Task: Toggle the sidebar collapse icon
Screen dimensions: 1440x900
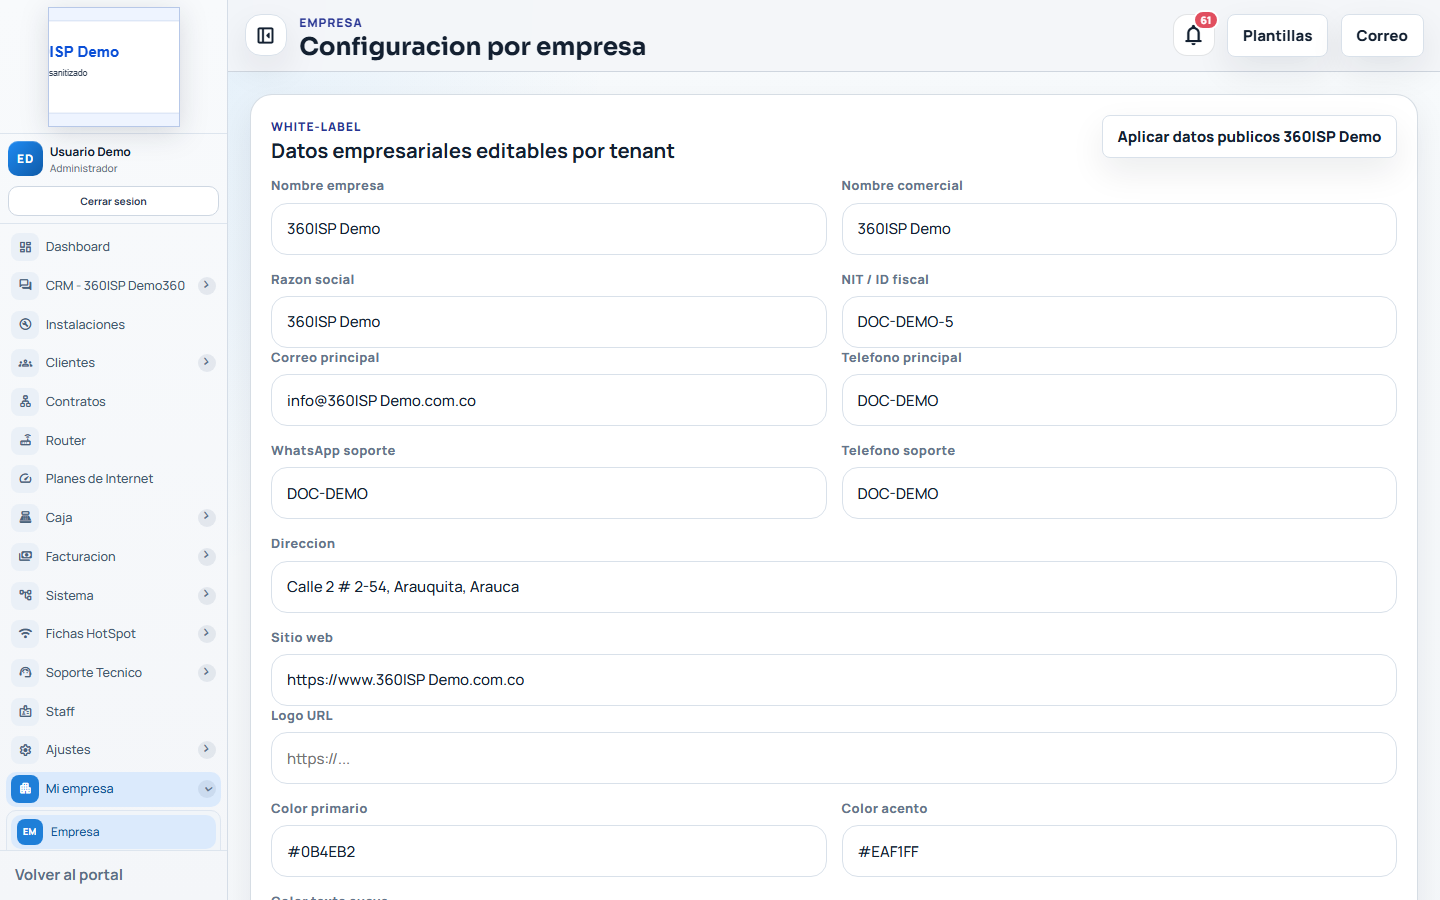Action: pos(266,36)
